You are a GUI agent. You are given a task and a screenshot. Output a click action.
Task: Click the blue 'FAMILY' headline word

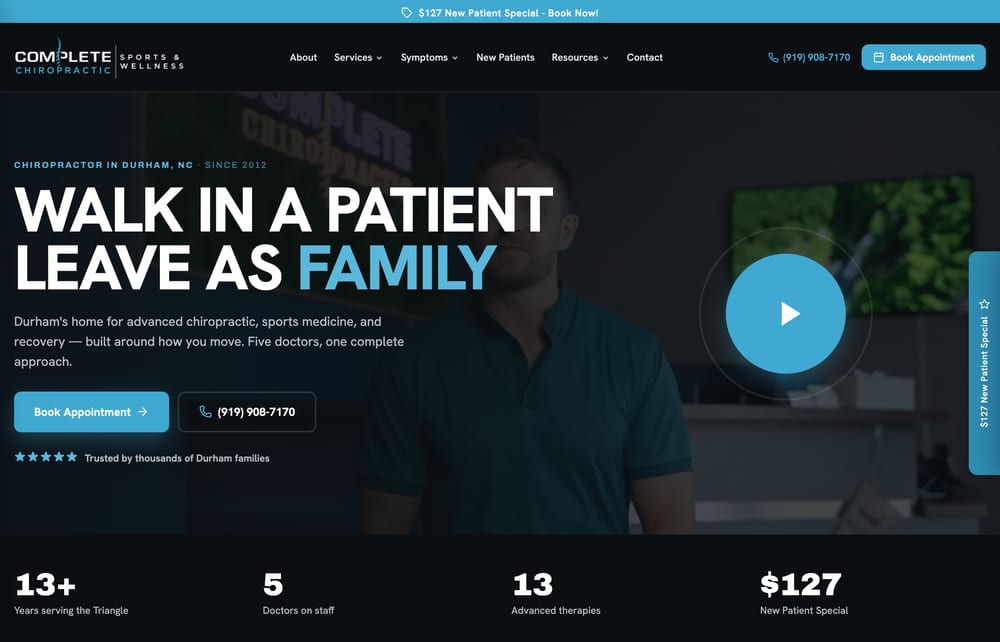pos(397,268)
